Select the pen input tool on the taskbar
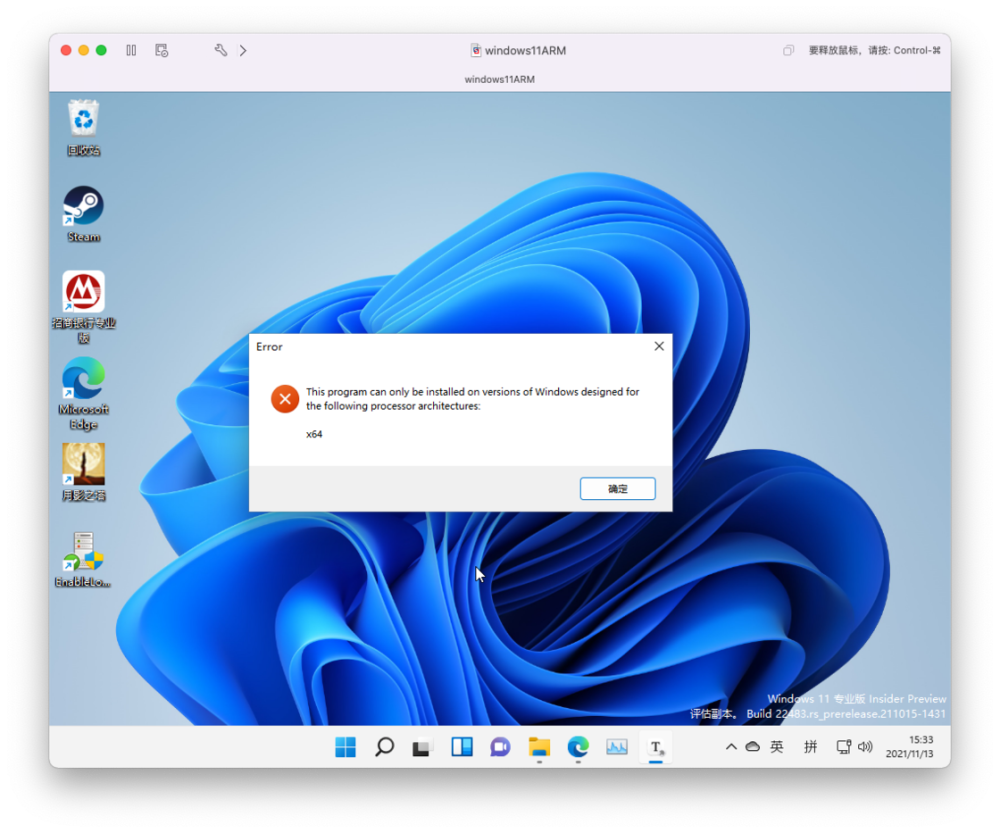Image resolution: width=1000 pixels, height=833 pixels. (655, 746)
